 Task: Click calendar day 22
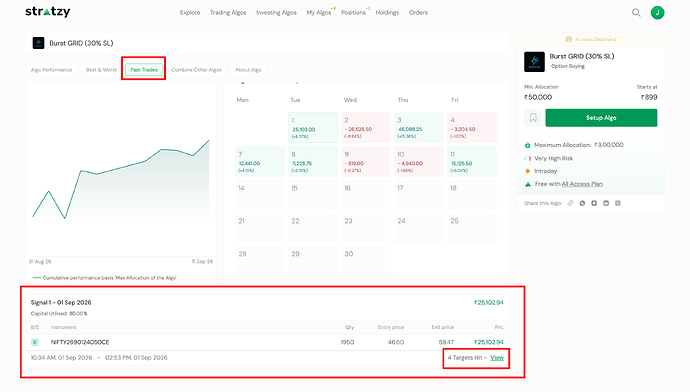(x=313, y=228)
